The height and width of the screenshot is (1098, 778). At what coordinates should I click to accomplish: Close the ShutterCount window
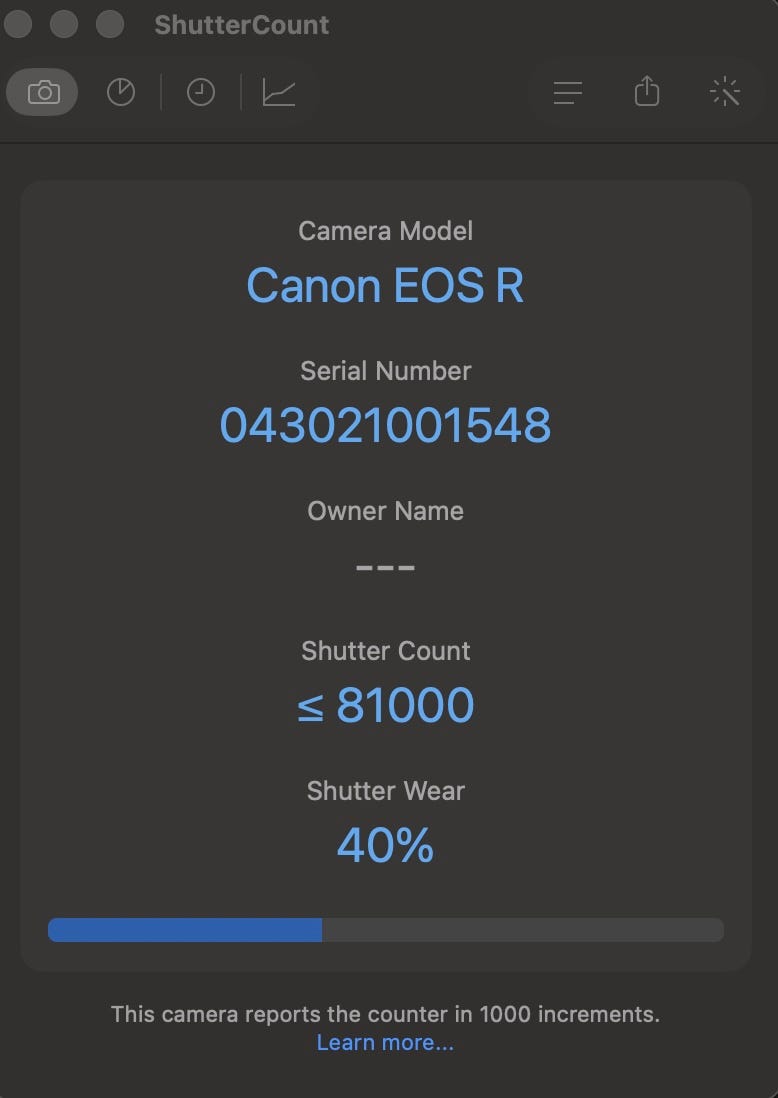click(x=21, y=24)
